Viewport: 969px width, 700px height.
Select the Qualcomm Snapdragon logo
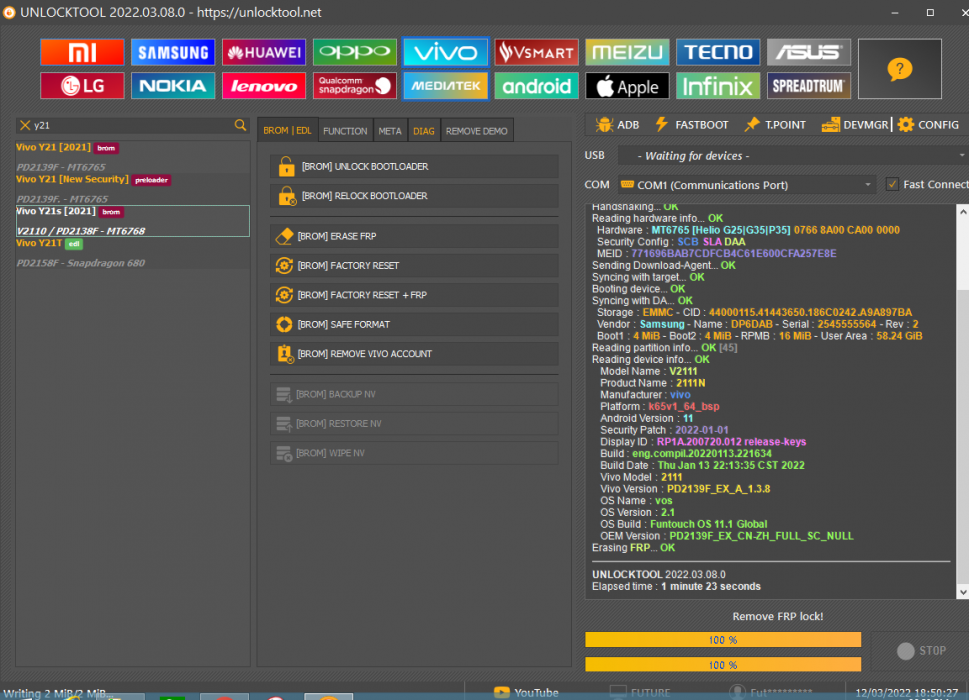(354, 86)
